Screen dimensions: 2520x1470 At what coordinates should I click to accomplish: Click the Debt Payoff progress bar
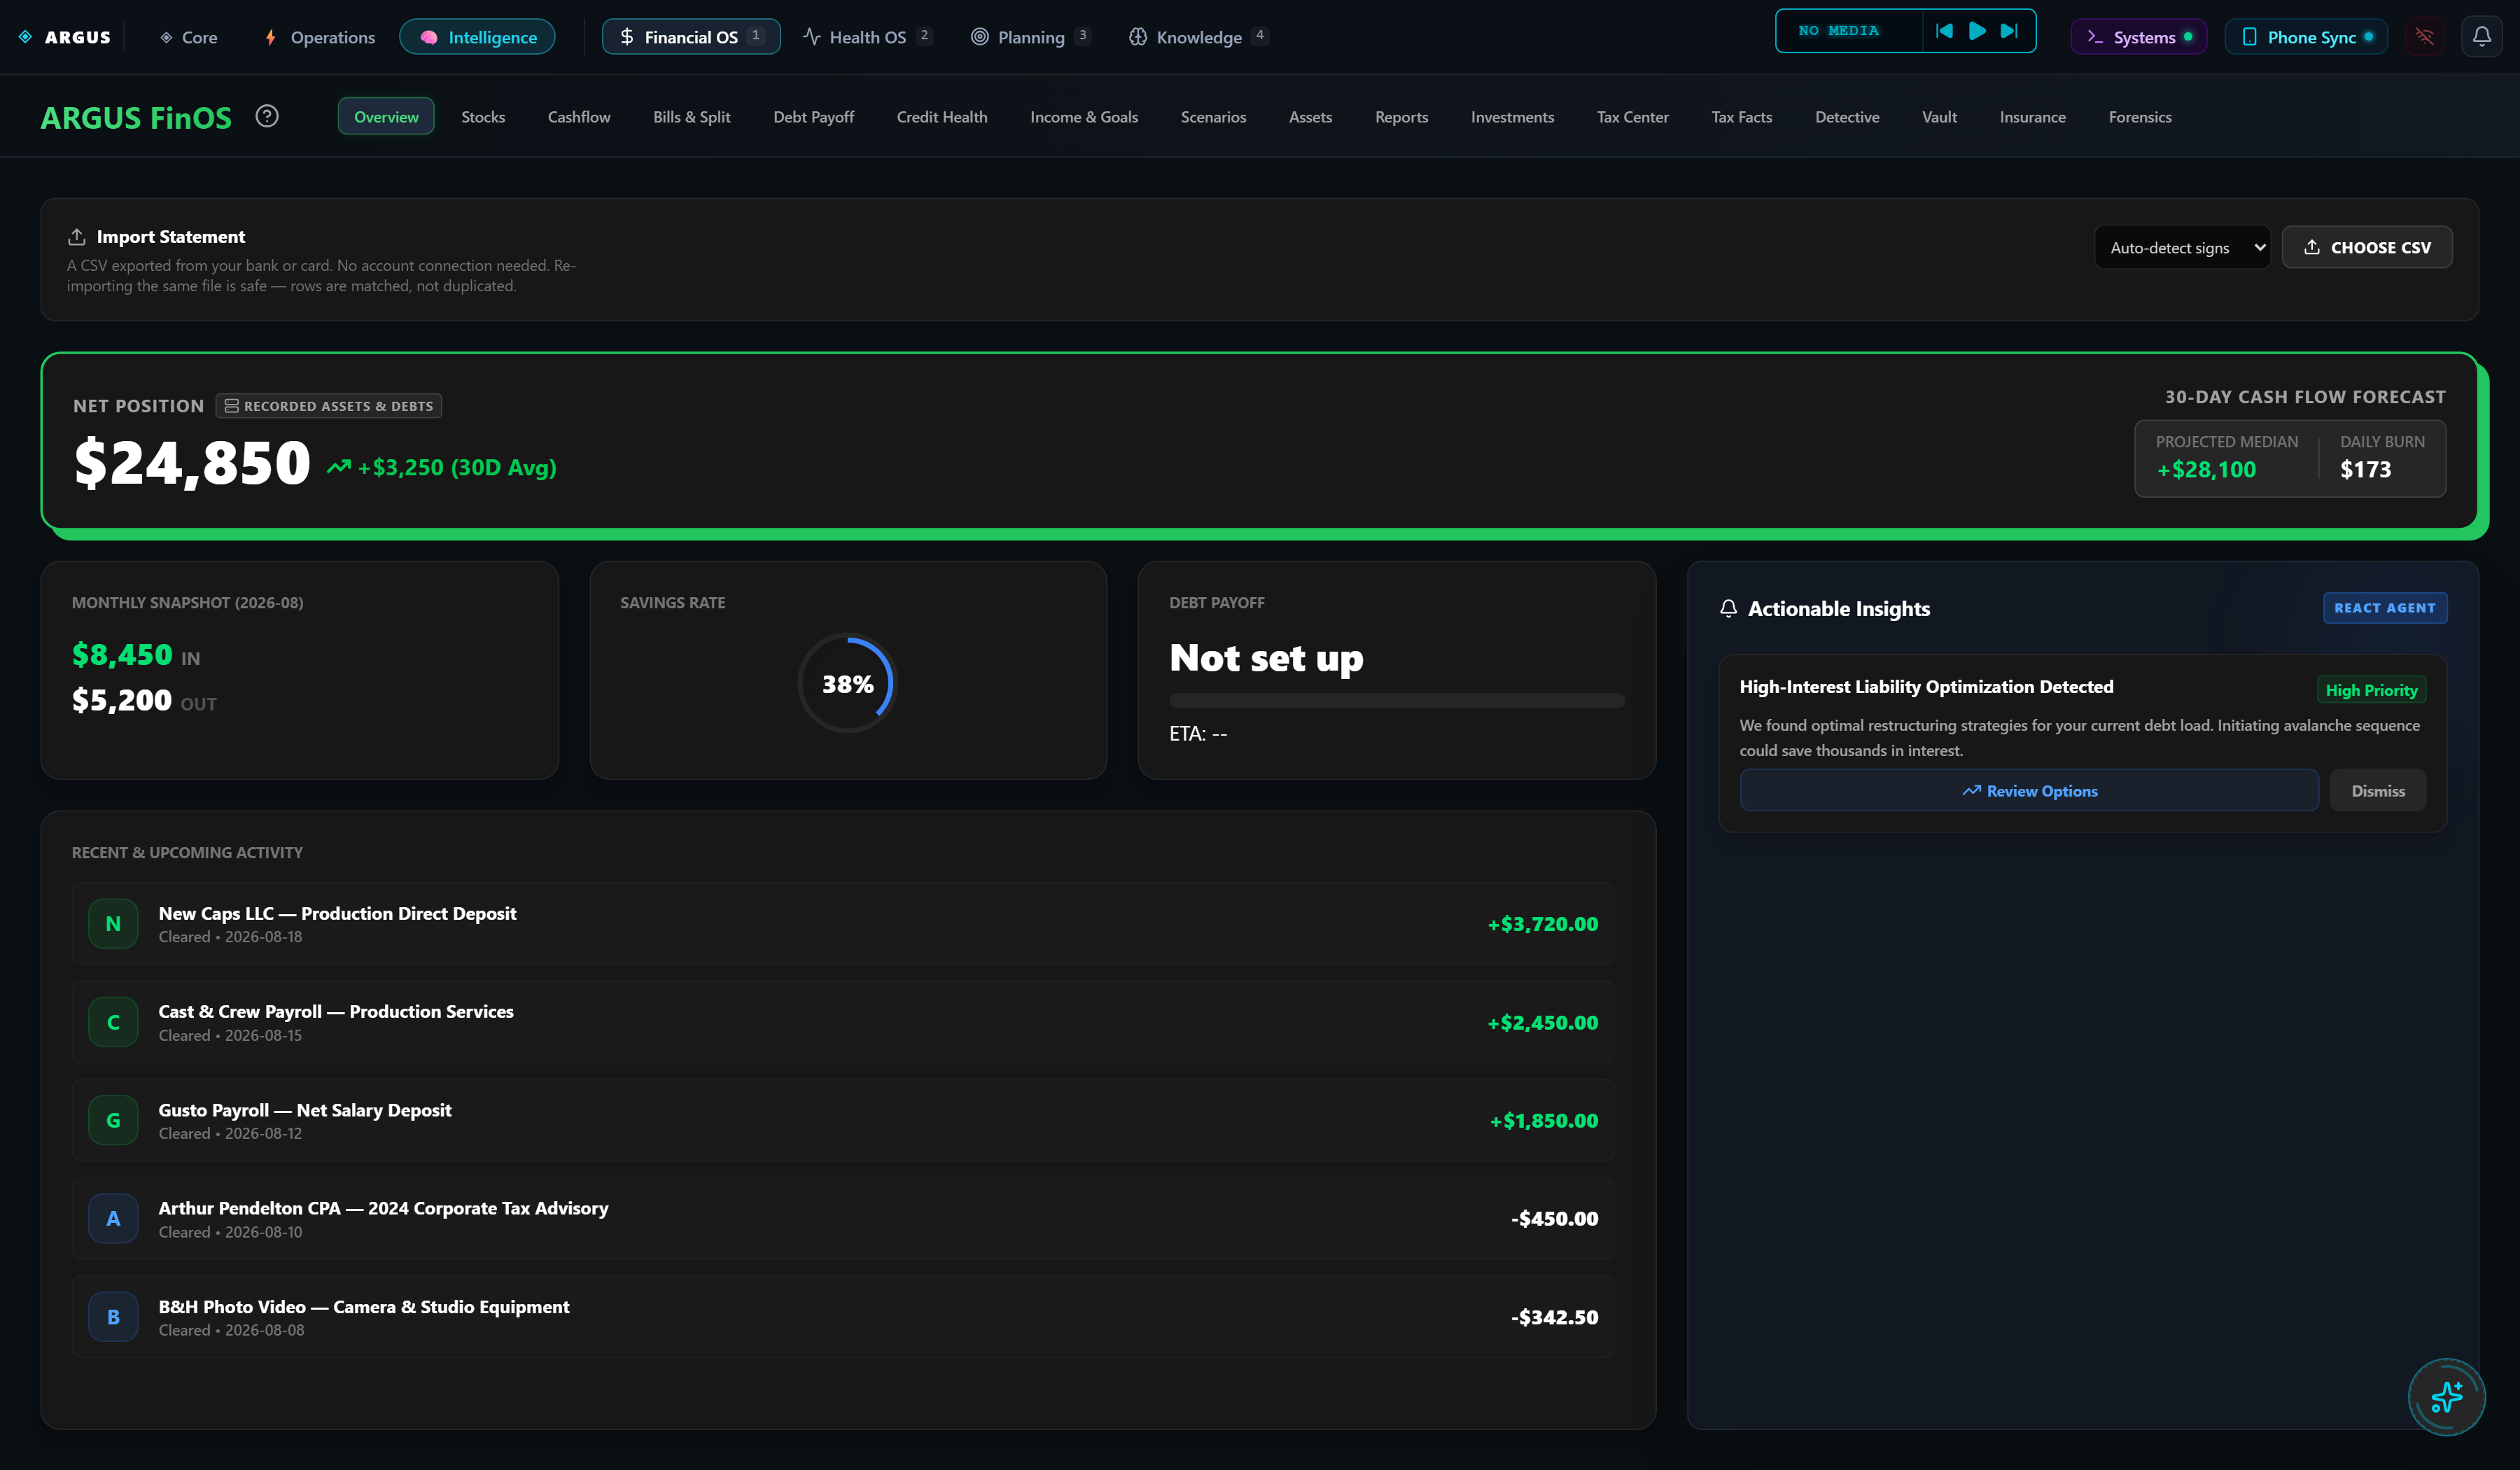[x=1396, y=701]
